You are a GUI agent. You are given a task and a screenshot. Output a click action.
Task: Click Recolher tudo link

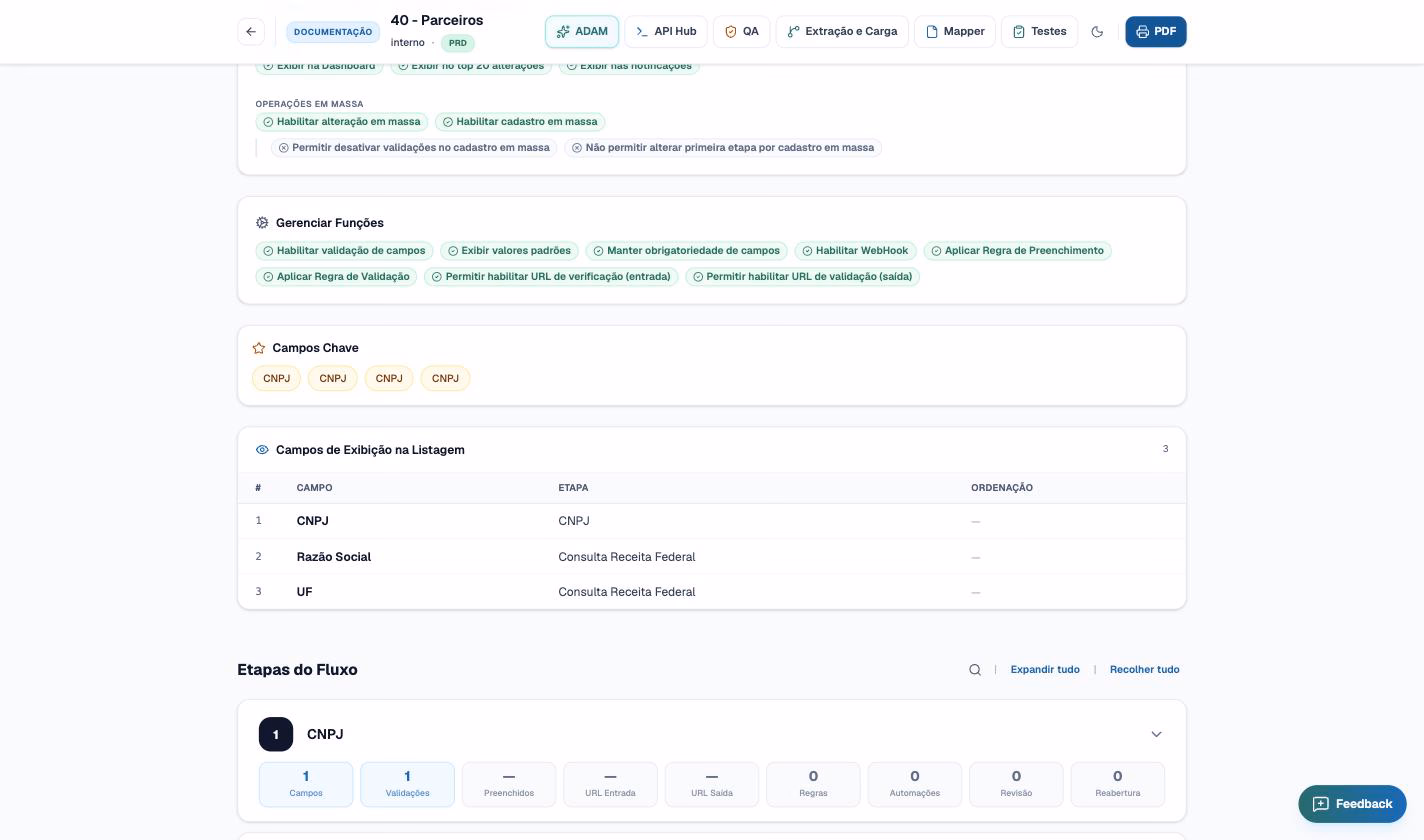[x=1144, y=670]
